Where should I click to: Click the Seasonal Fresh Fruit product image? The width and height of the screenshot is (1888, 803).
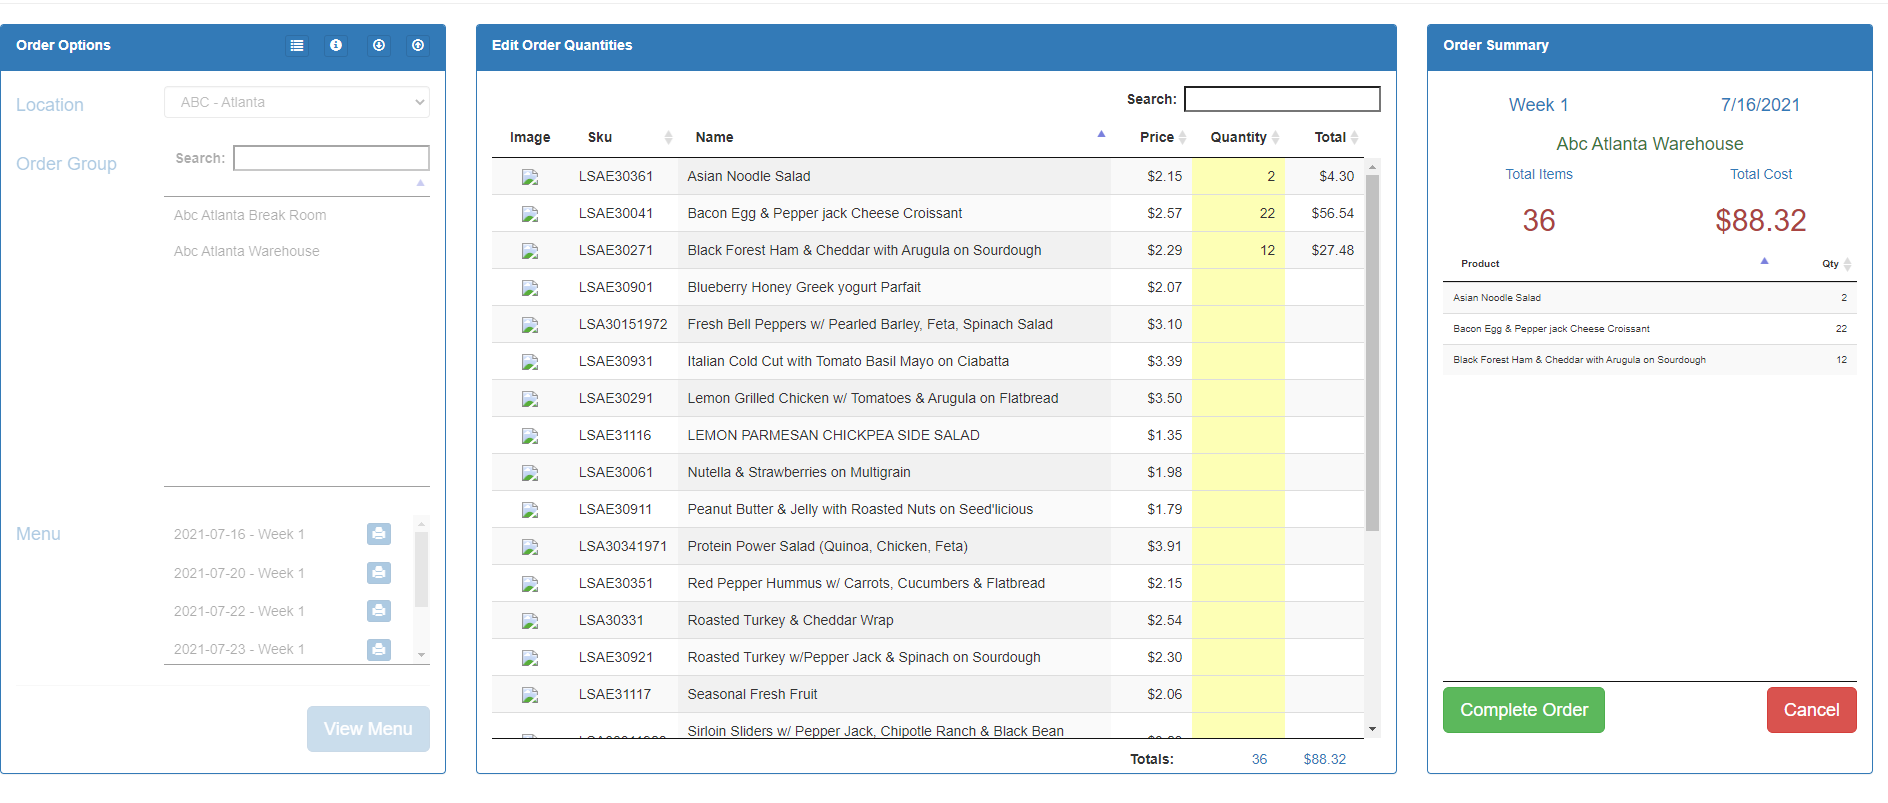[530, 695]
